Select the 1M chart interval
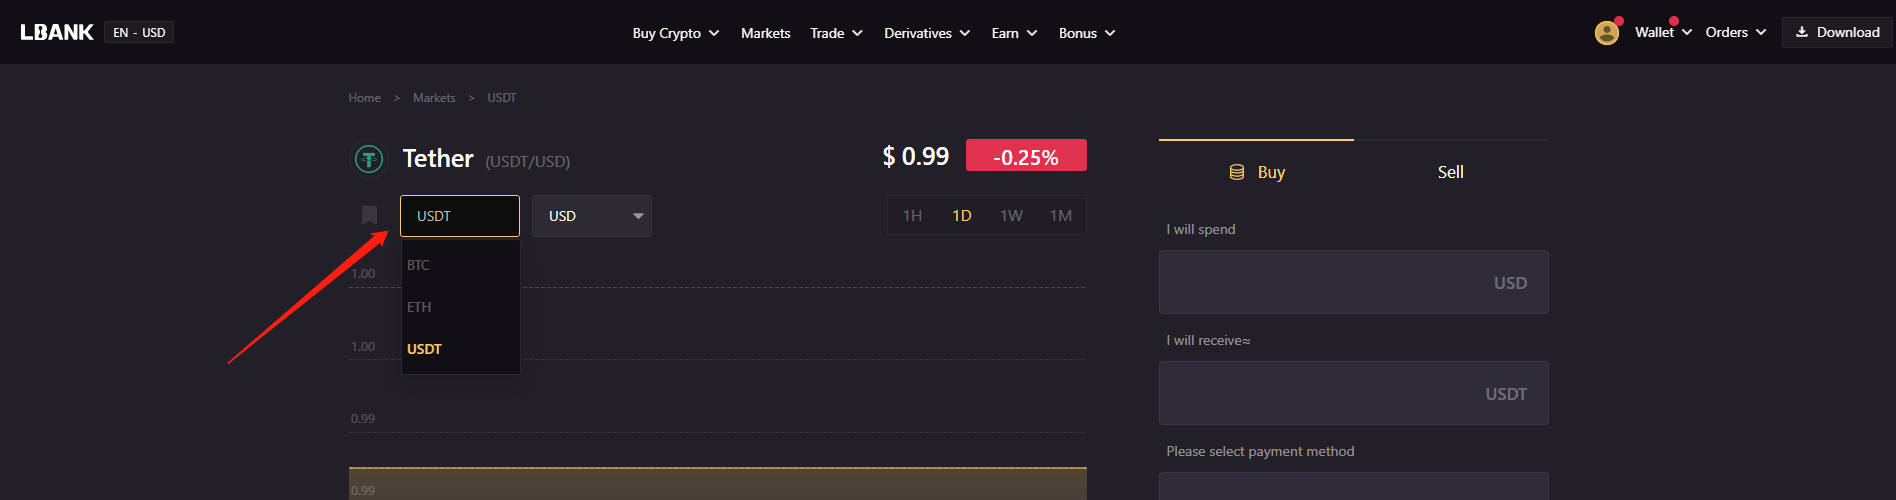 pyautogui.click(x=1061, y=216)
